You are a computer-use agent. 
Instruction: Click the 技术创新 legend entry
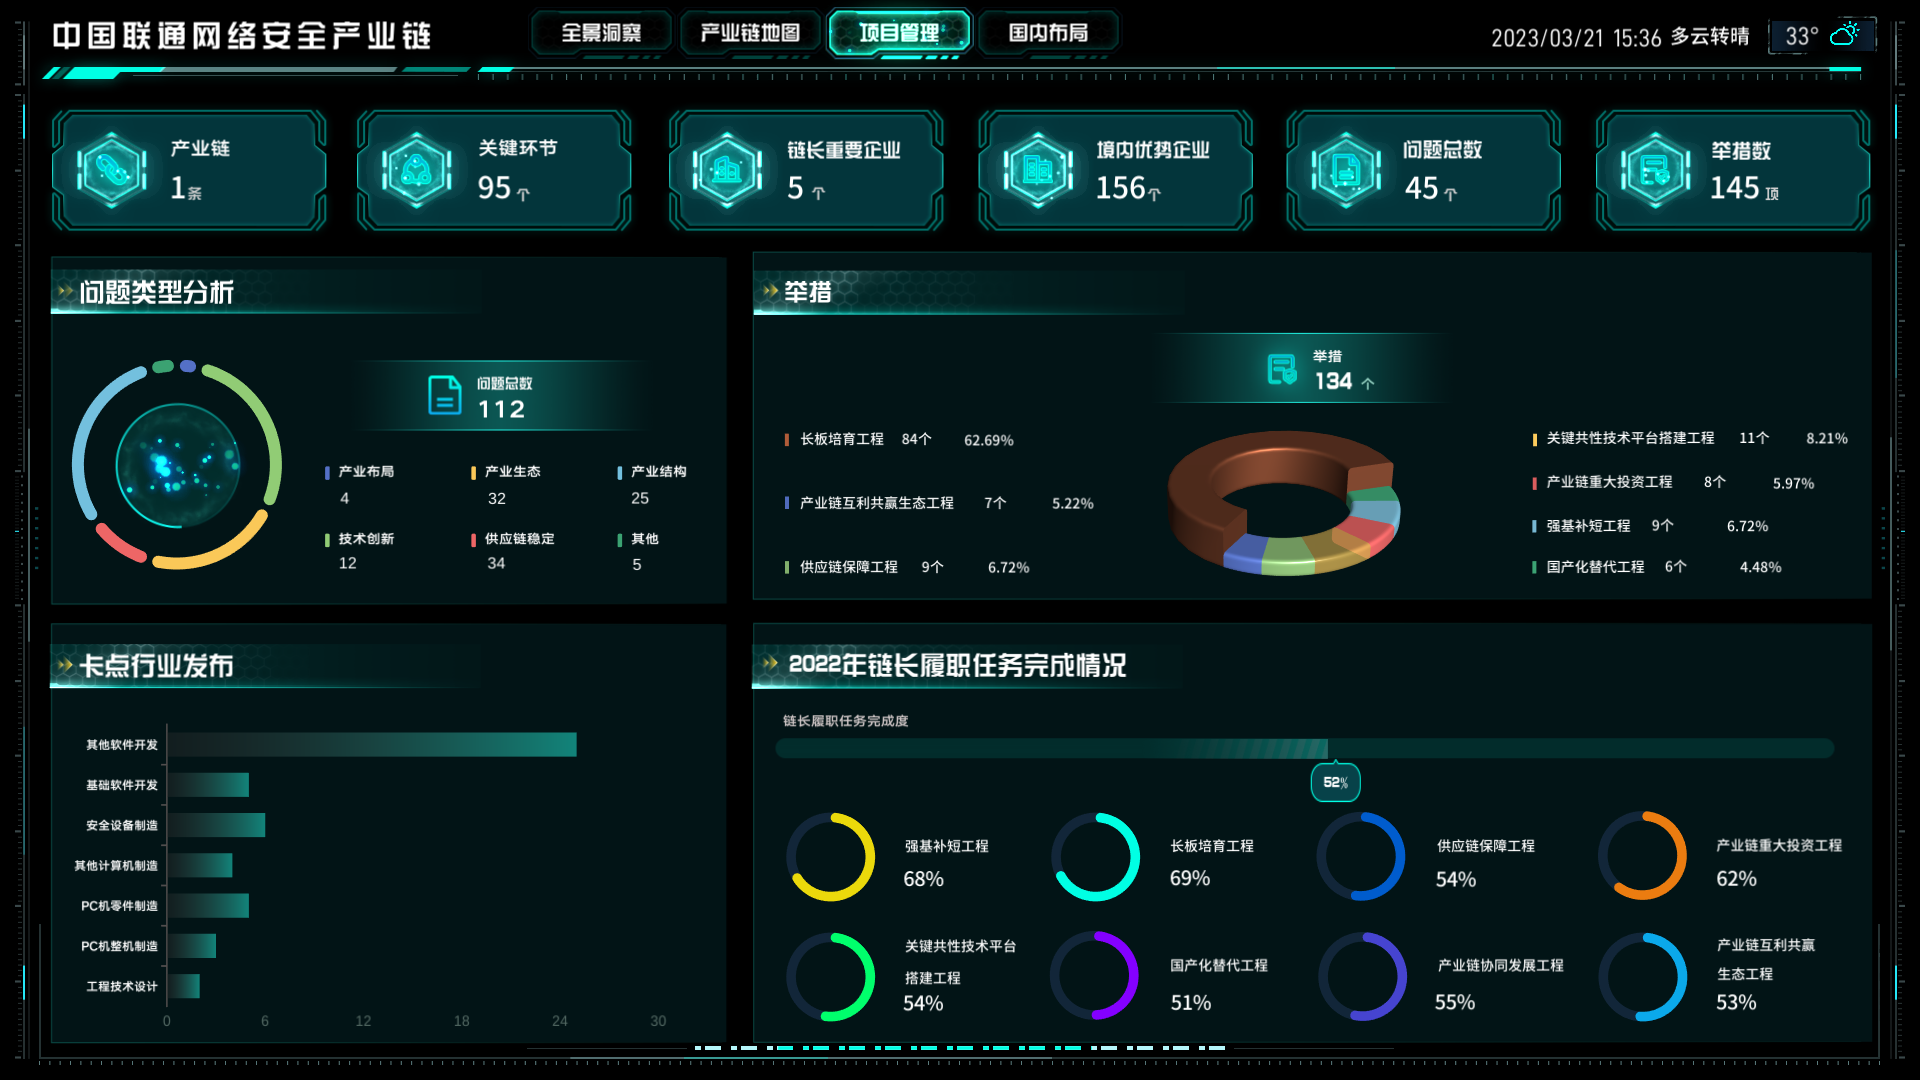tap(360, 551)
